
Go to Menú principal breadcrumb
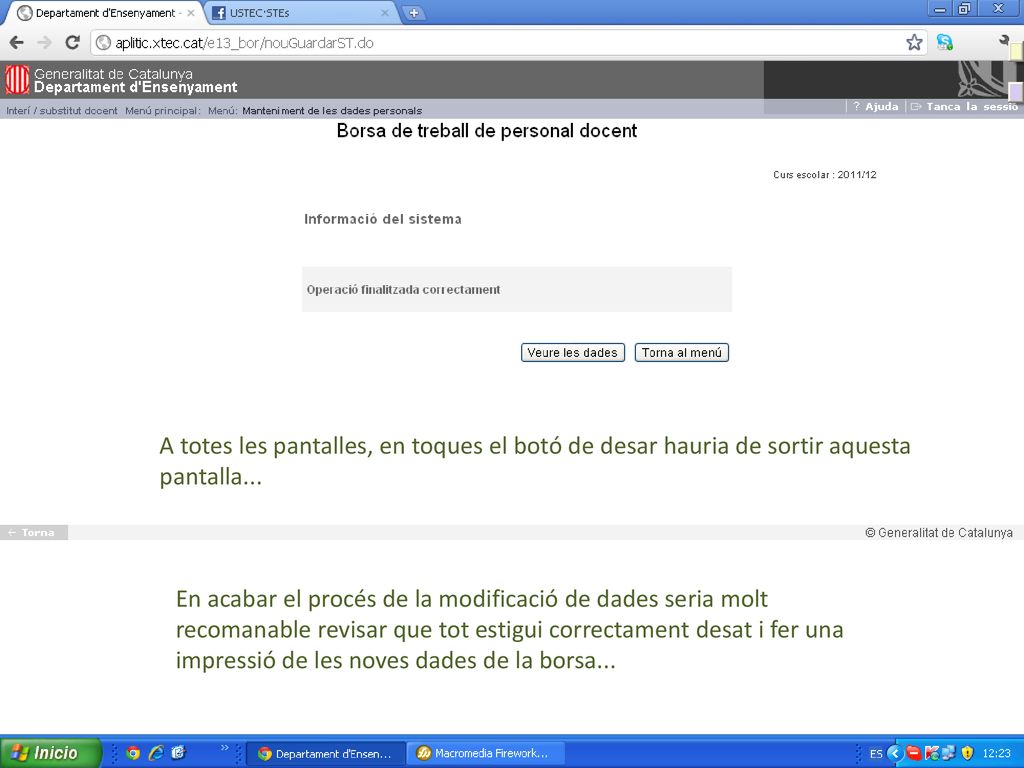(x=163, y=110)
